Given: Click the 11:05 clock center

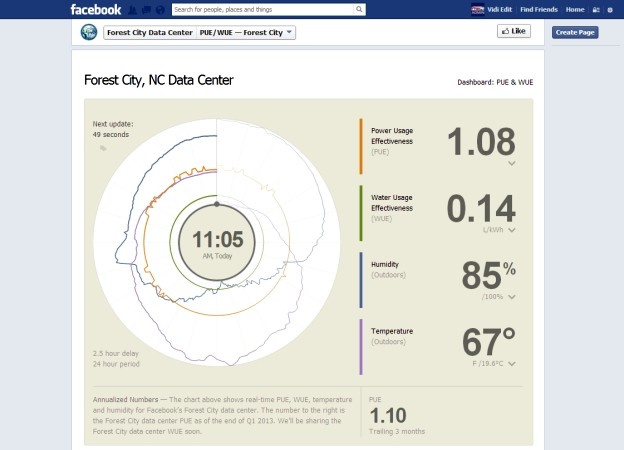Looking at the screenshot, I should [217, 242].
